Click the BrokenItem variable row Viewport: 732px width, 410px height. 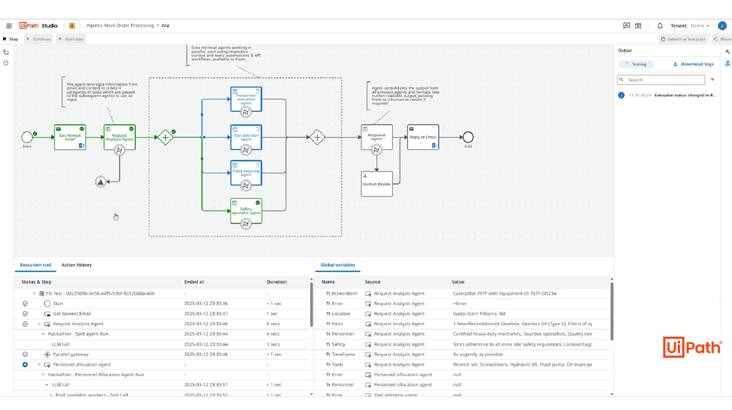coord(464,293)
